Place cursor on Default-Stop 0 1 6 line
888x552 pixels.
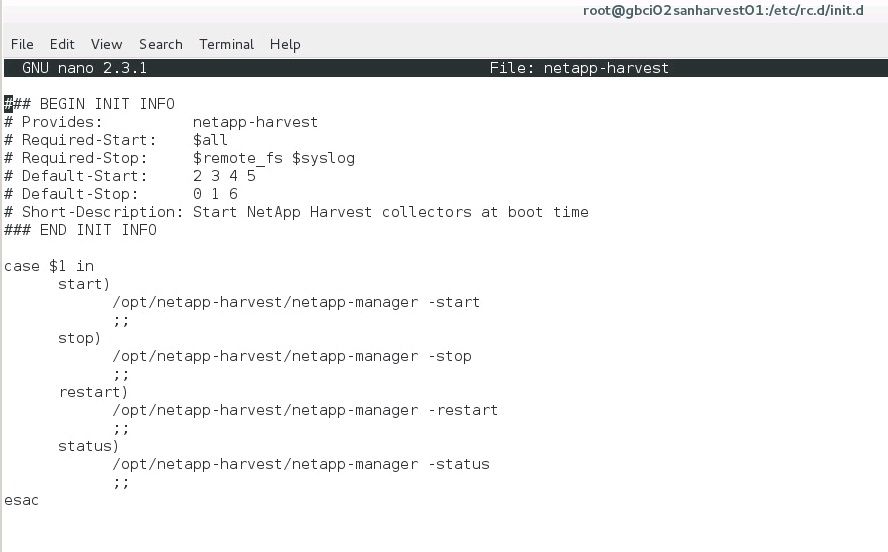[120, 194]
